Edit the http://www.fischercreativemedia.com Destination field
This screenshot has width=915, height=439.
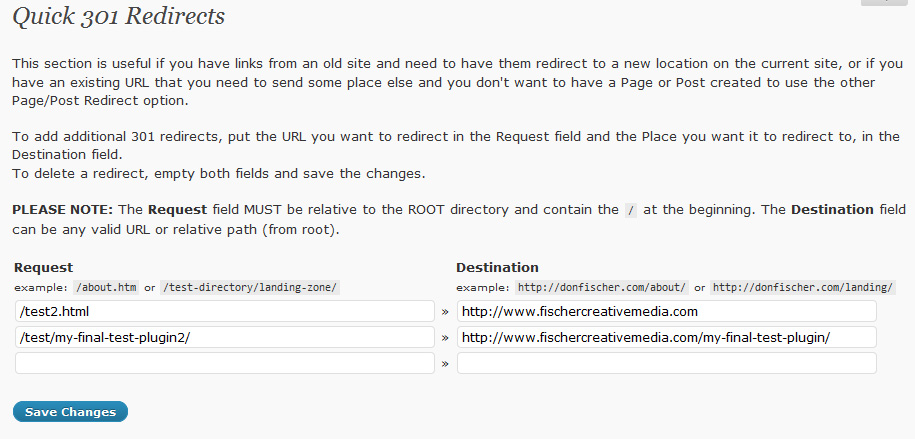666,311
